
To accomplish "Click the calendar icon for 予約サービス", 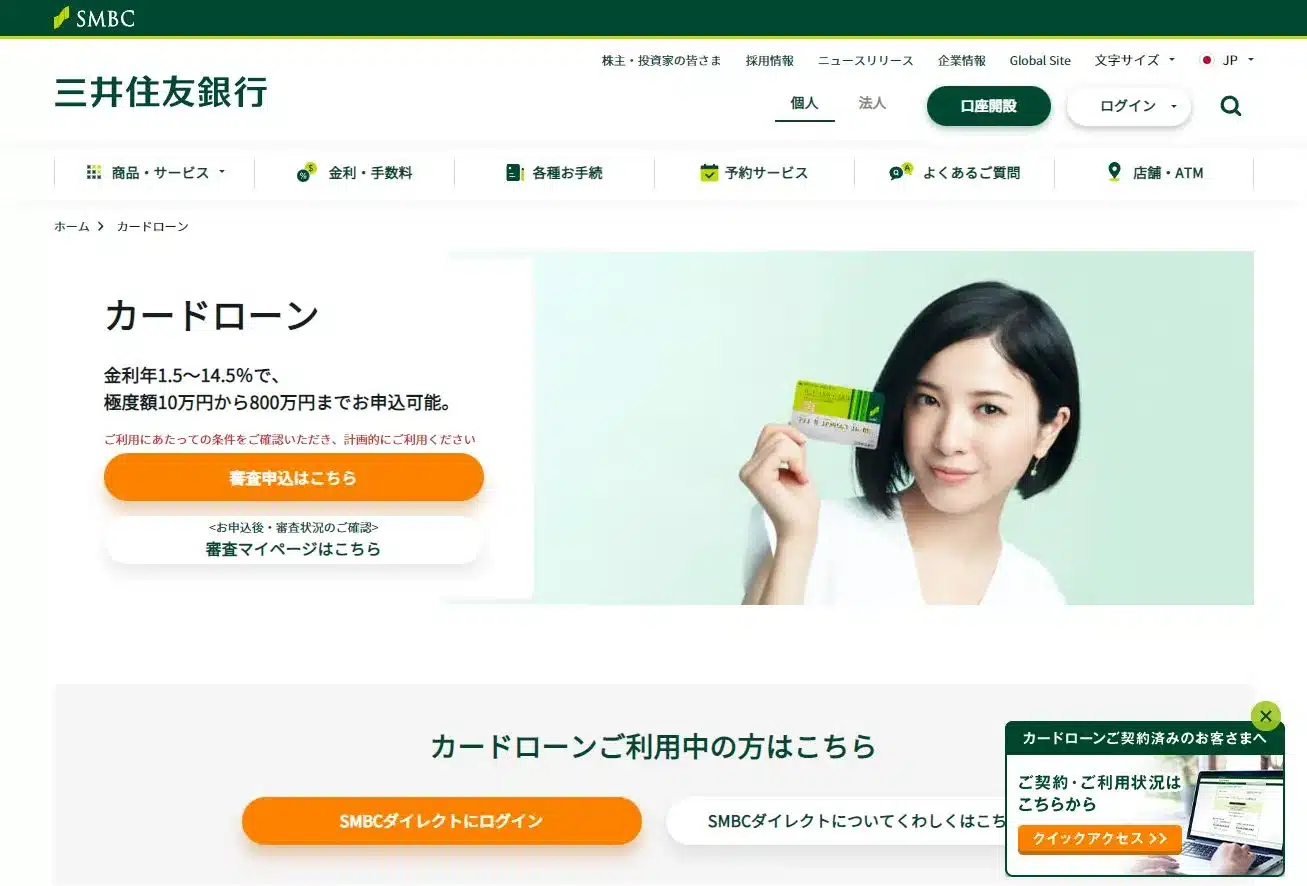I will click(709, 172).
